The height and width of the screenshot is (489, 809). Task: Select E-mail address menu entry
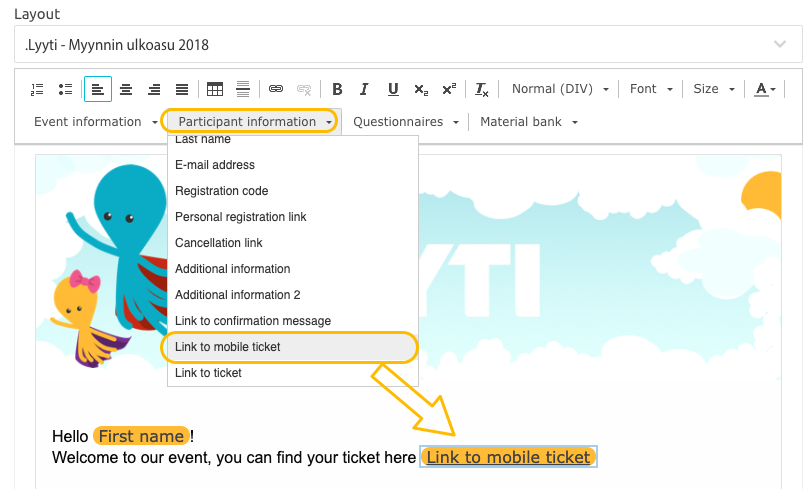tap(293, 165)
